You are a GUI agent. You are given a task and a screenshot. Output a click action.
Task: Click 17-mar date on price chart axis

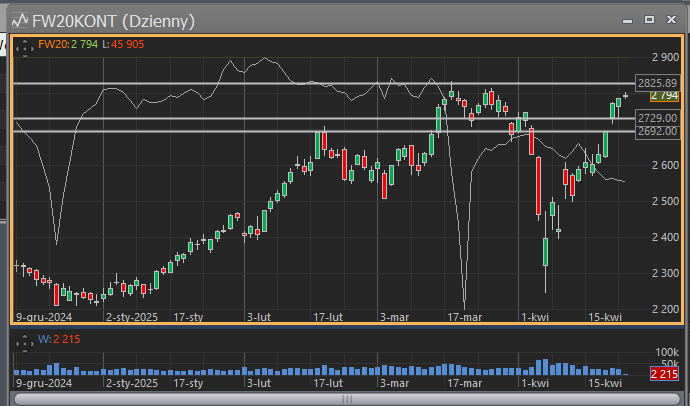click(x=465, y=317)
